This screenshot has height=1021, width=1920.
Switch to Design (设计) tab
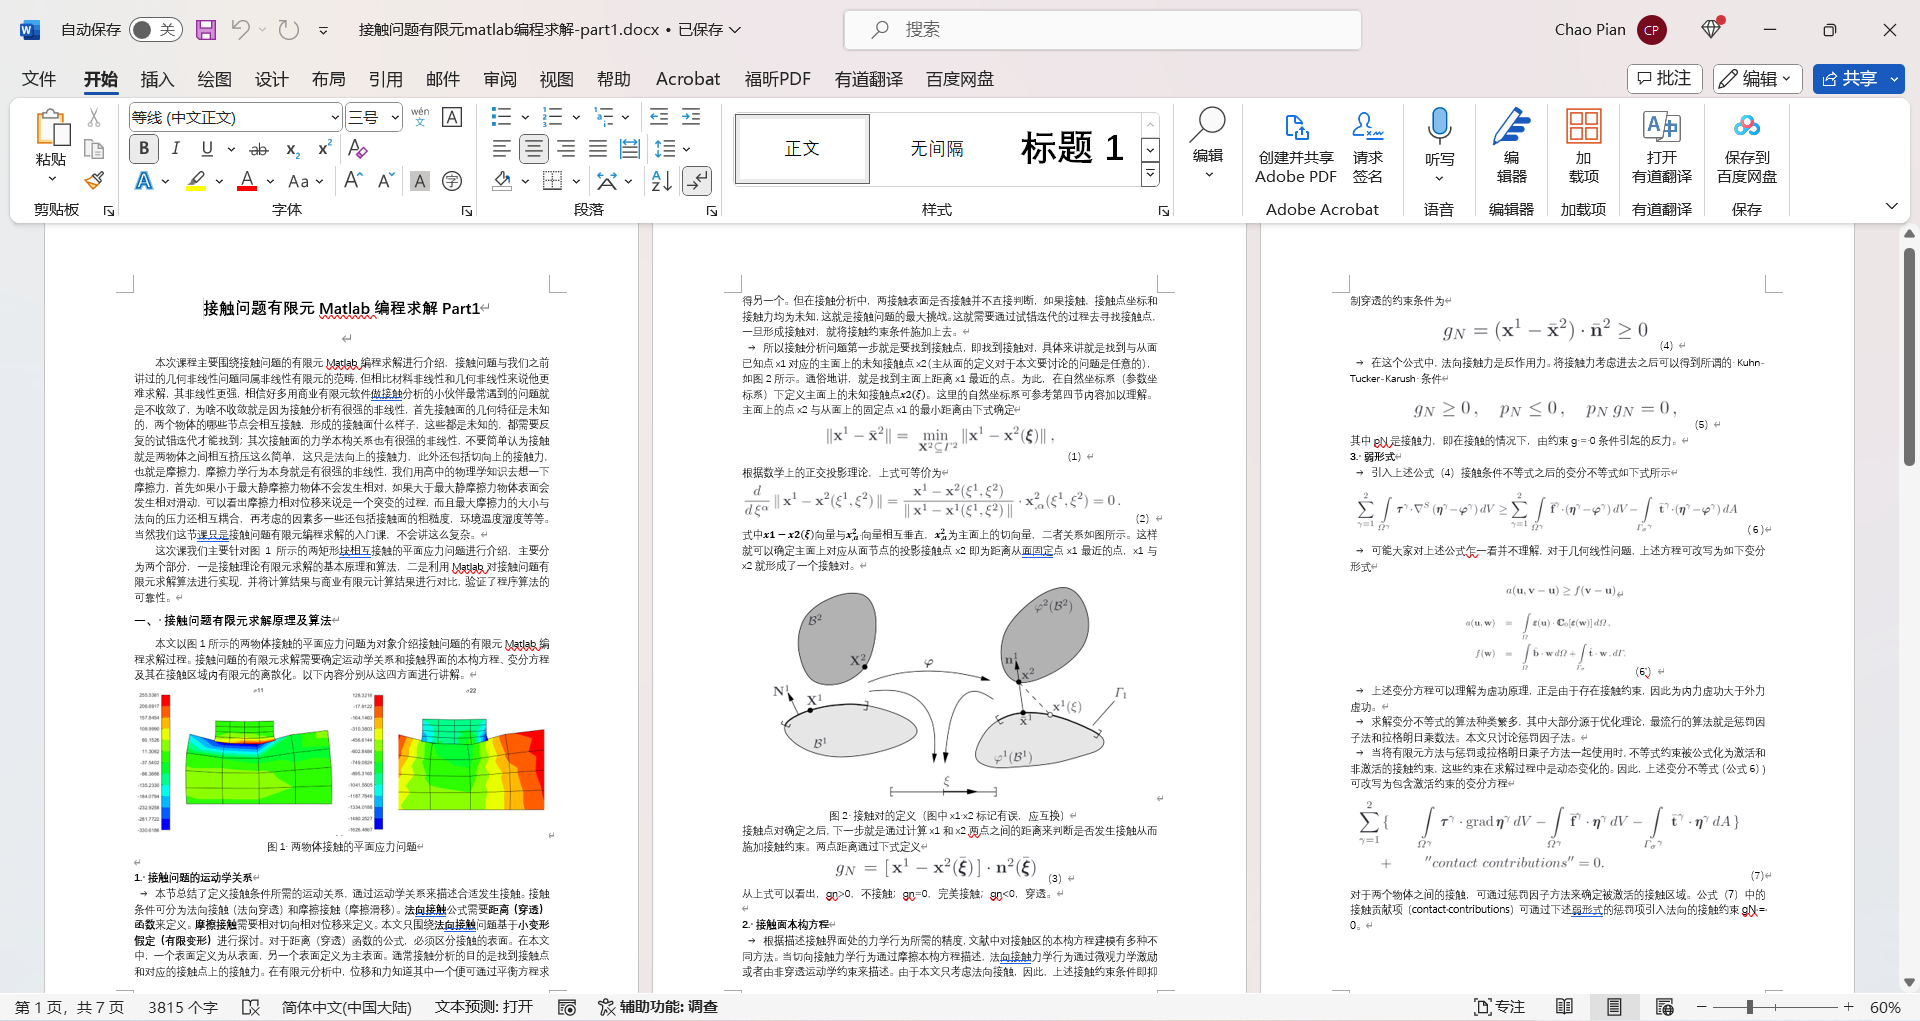tap(271, 79)
